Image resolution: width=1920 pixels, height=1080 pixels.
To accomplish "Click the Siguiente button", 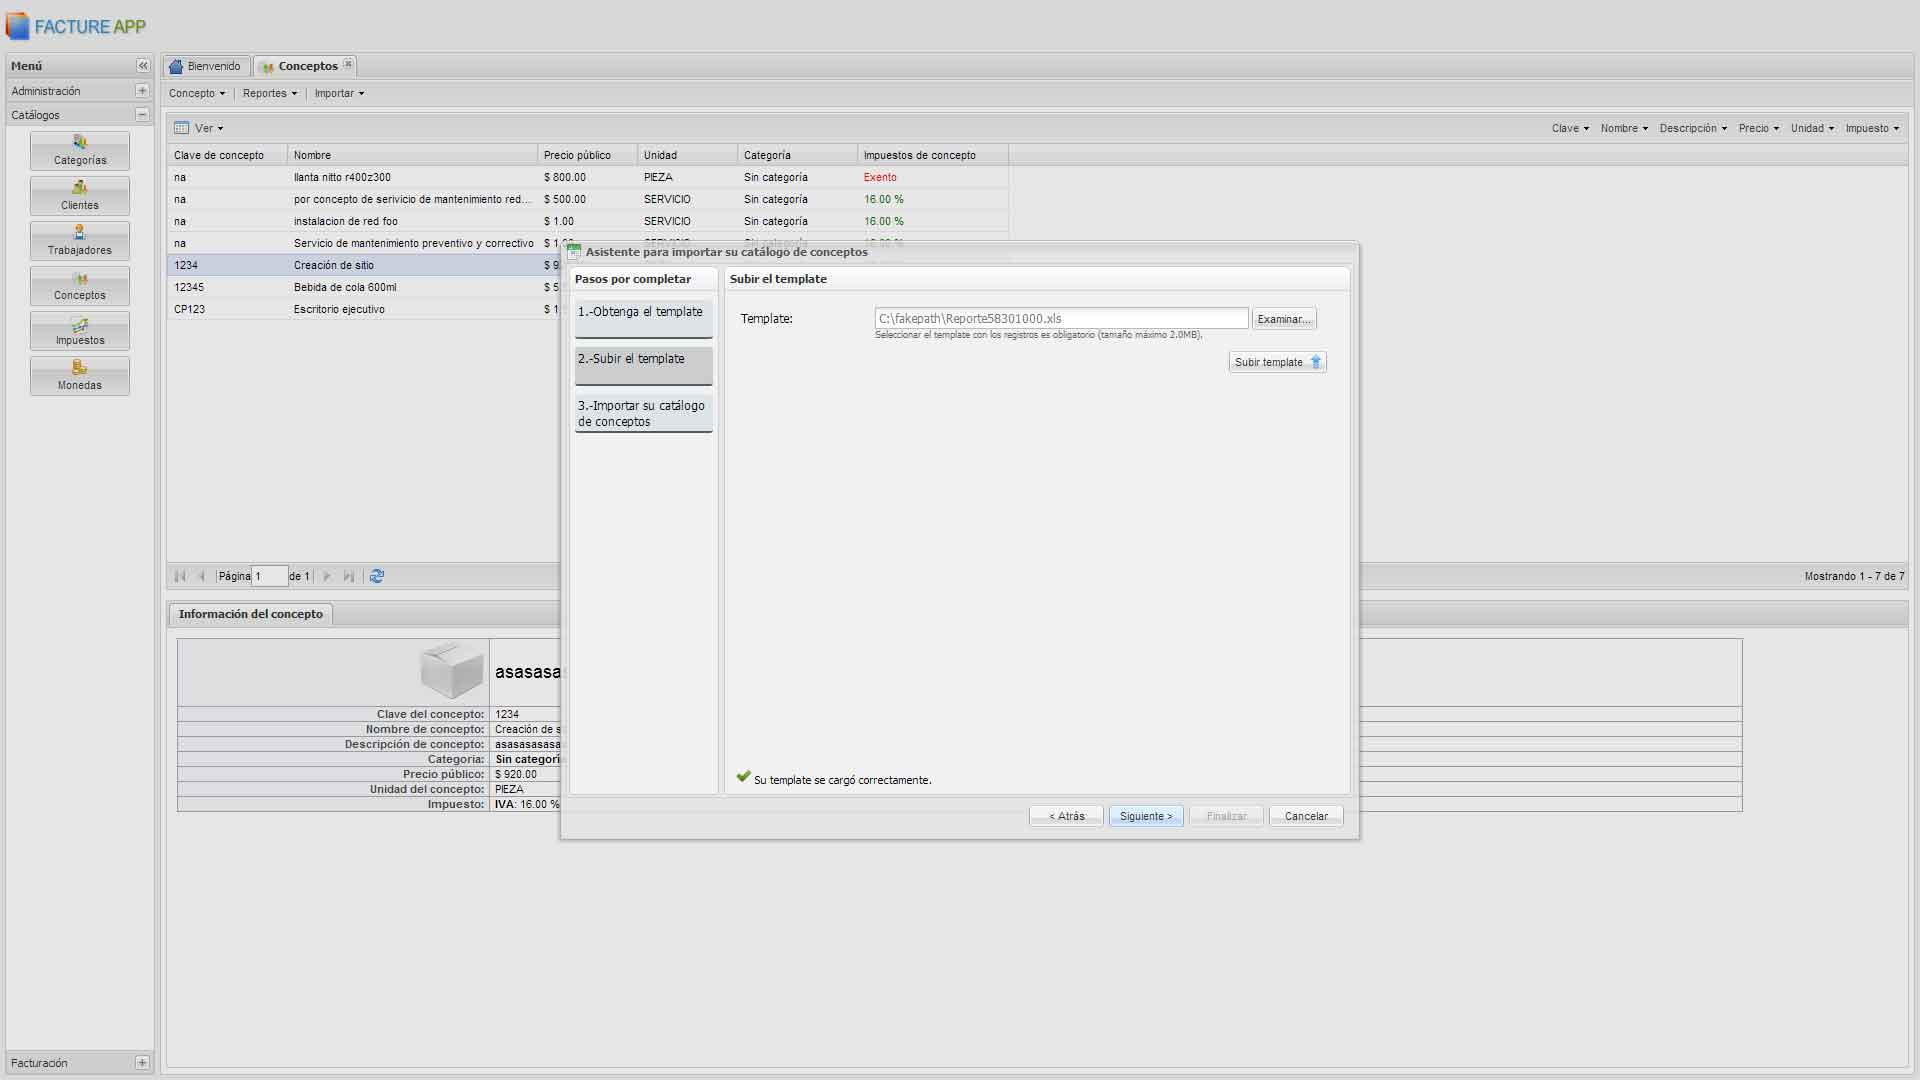I will (x=1146, y=816).
